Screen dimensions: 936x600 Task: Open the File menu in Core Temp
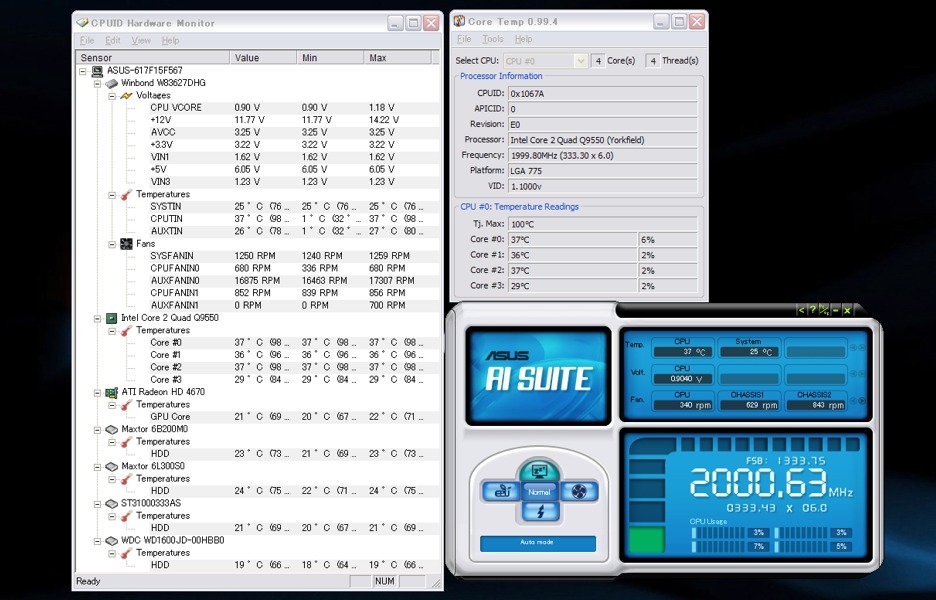coord(464,39)
